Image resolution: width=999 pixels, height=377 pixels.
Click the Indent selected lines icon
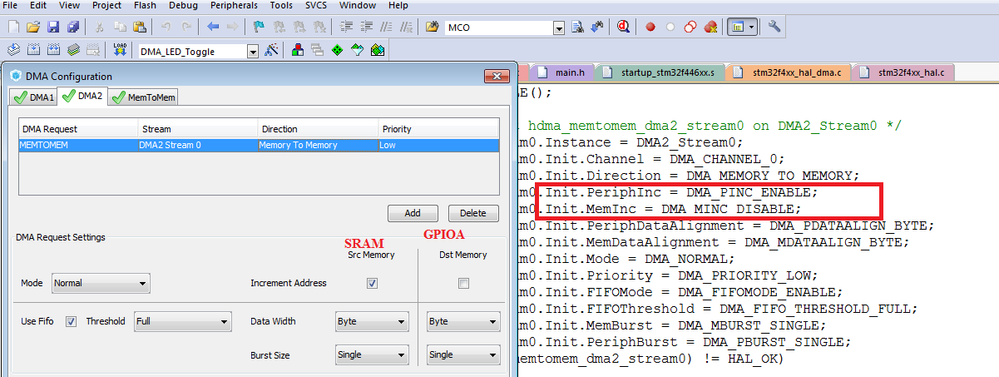pyautogui.click(x=346, y=27)
